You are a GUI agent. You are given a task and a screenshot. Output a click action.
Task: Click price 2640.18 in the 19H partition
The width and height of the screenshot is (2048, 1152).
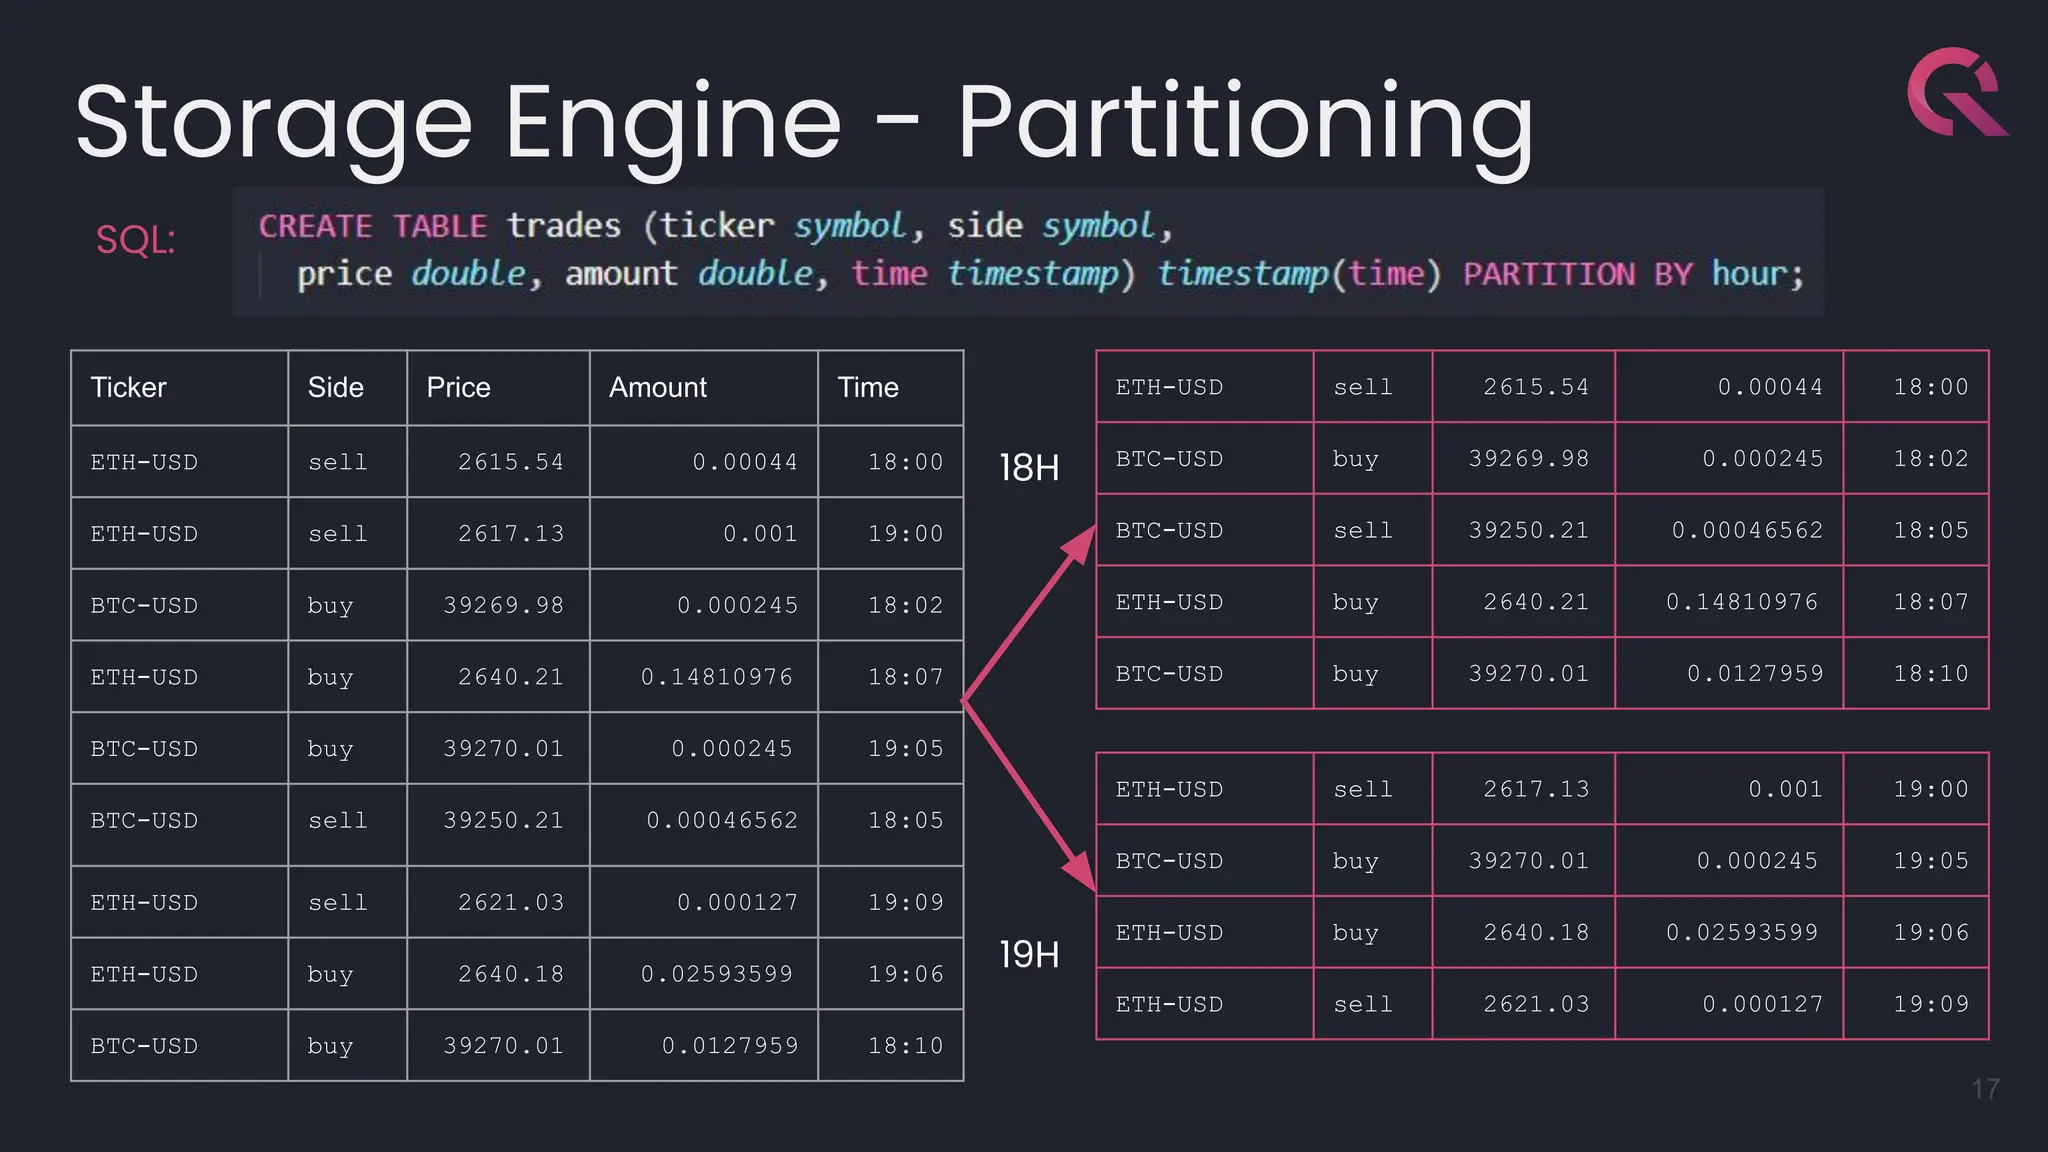[x=1536, y=933]
